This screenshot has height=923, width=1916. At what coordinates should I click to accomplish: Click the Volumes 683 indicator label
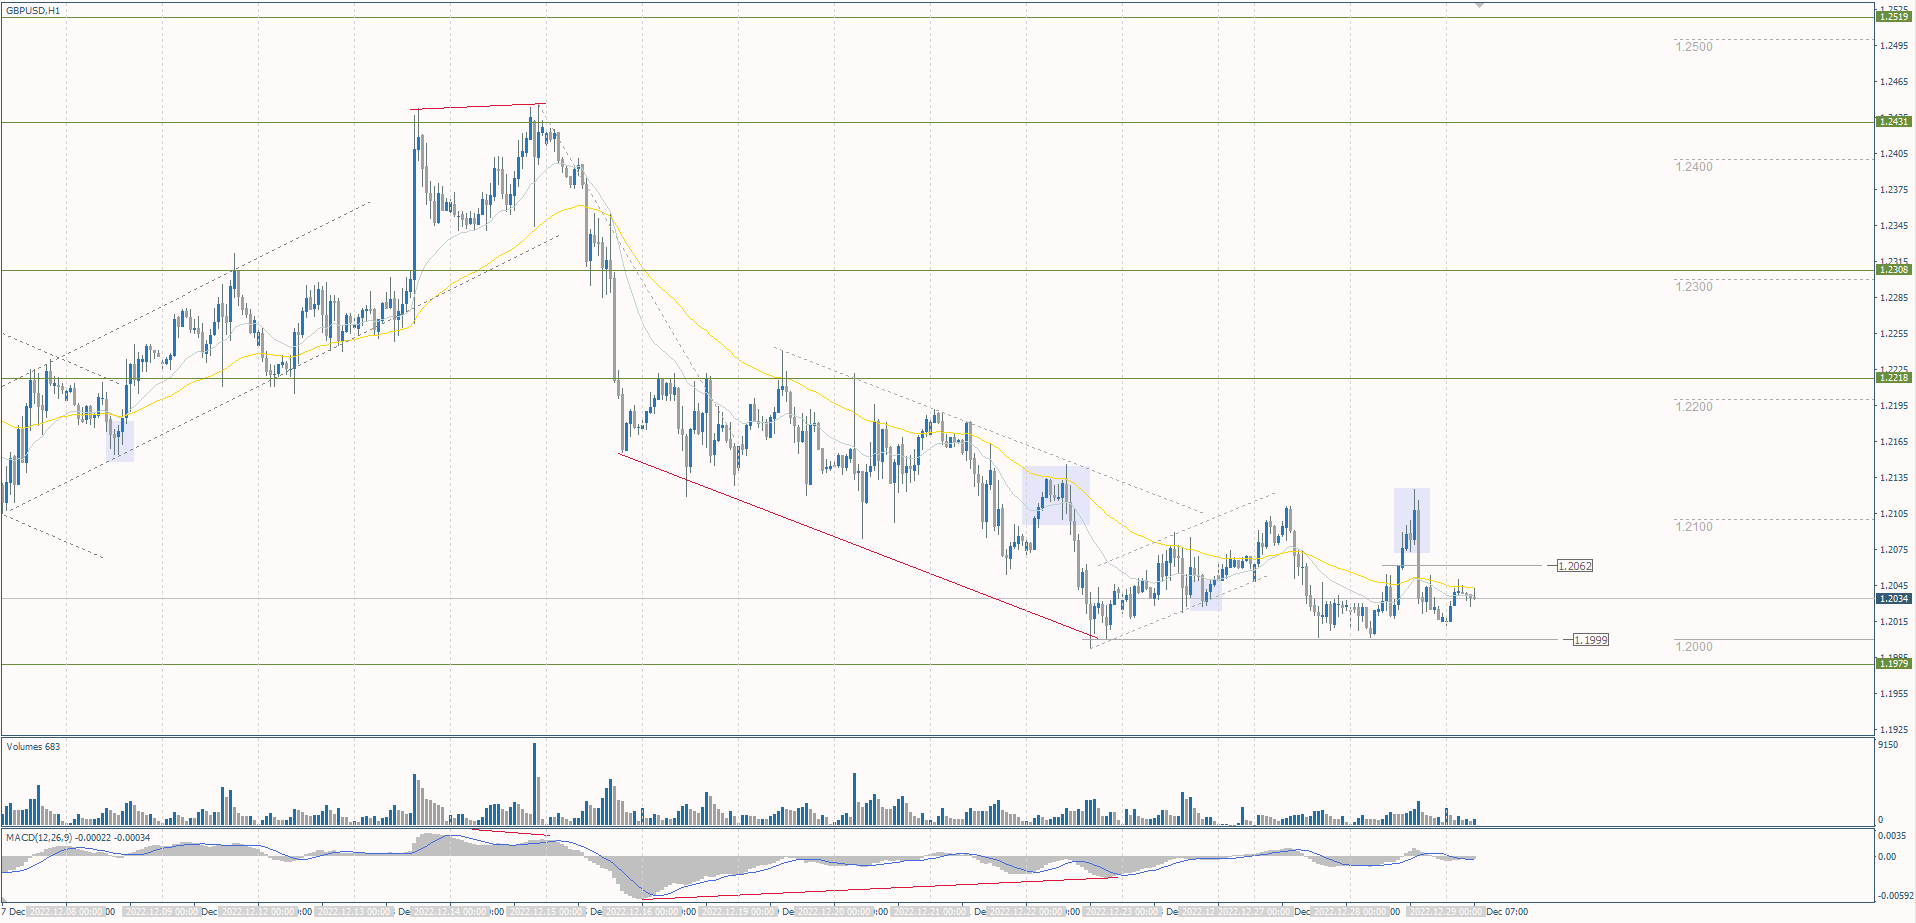coord(33,747)
